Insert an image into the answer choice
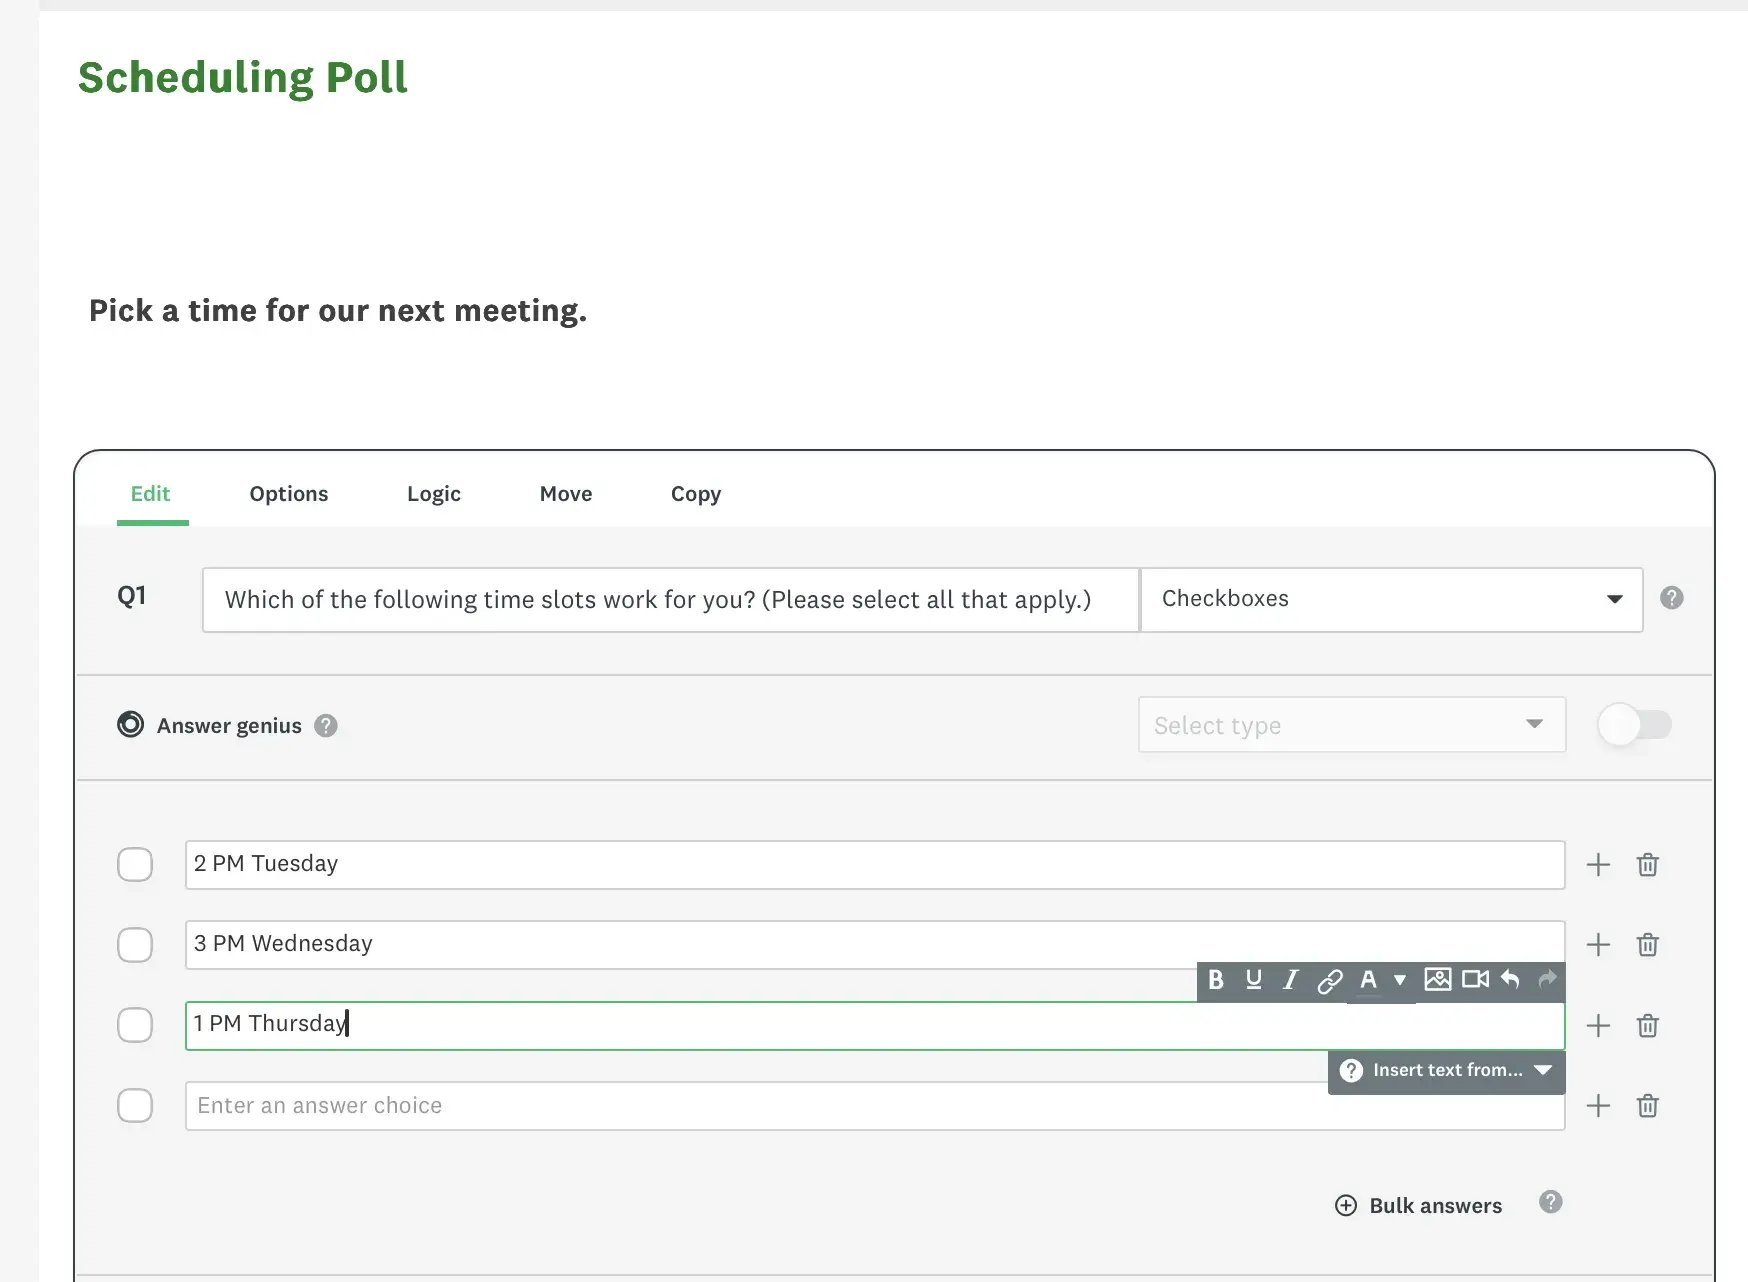The image size is (1748, 1282). [x=1438, y=981]
